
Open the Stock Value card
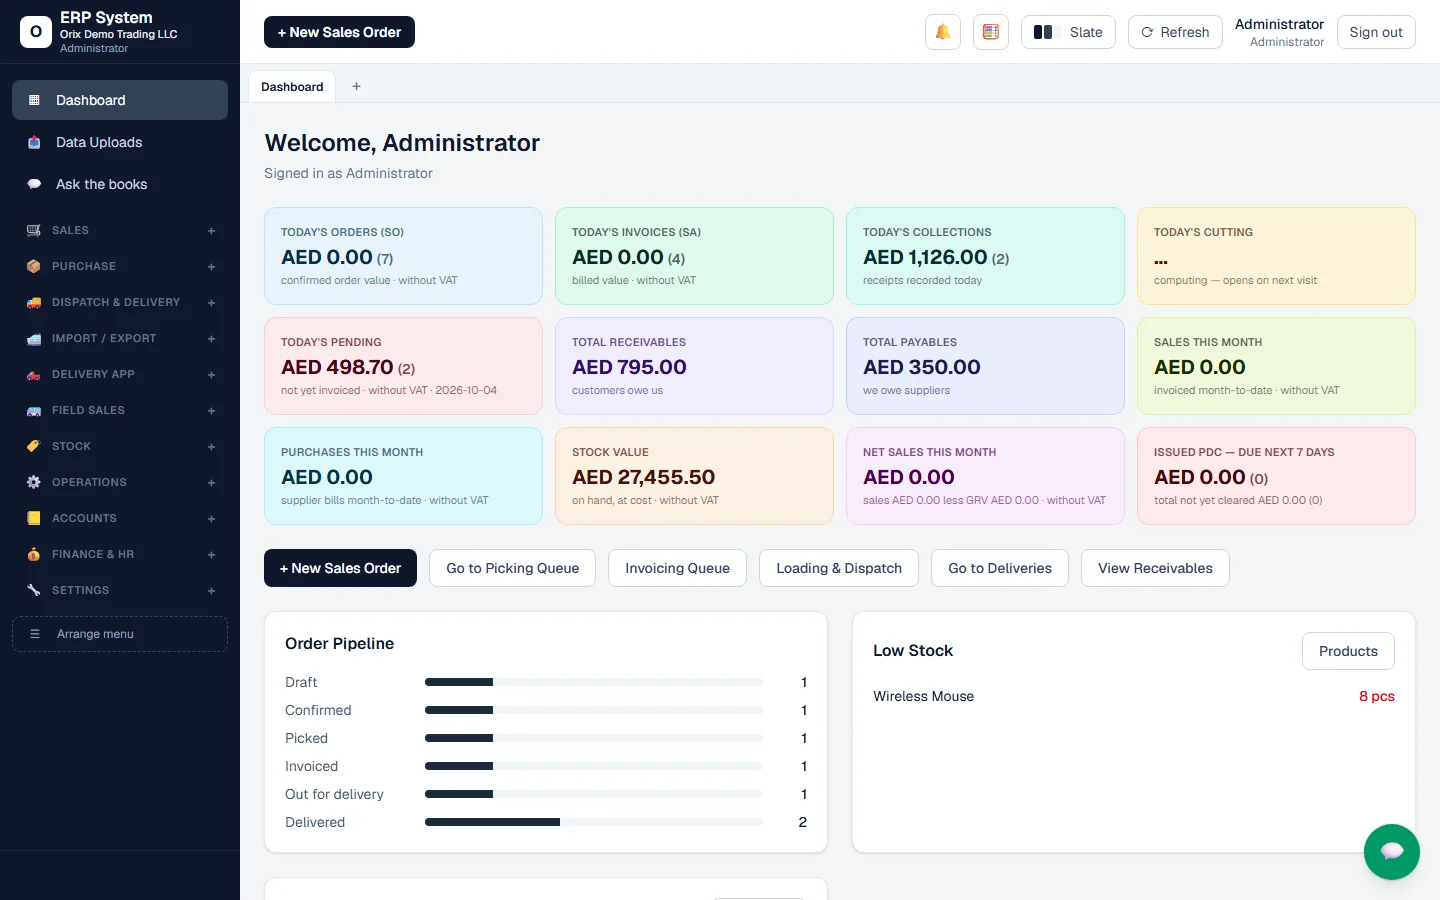(x=694, y=476)
